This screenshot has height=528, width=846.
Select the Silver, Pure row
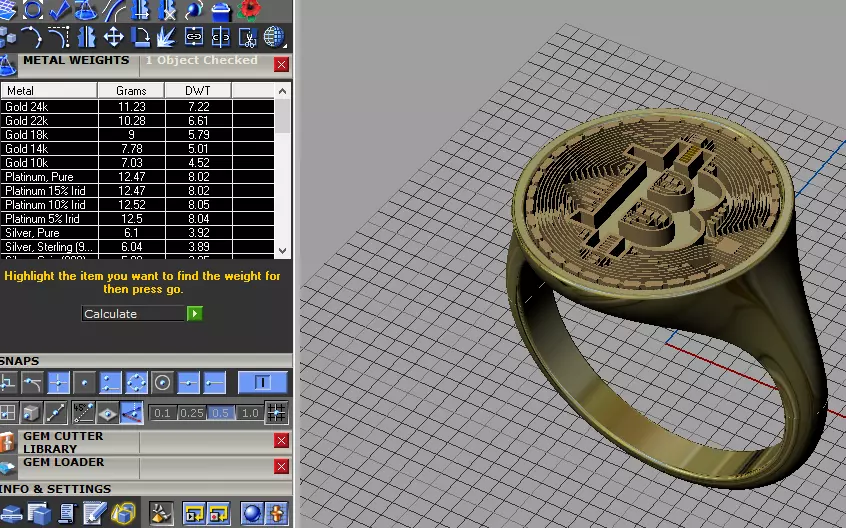pyautogui.click(x=138, y=233)
